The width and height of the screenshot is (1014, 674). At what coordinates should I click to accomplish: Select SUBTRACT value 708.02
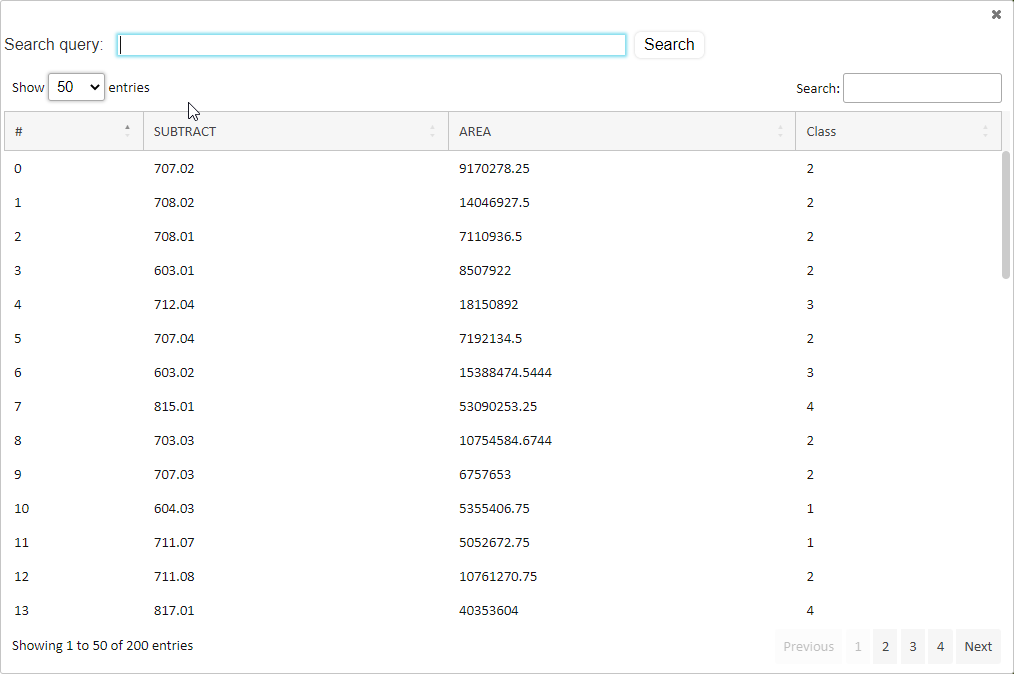coord(174,202)
